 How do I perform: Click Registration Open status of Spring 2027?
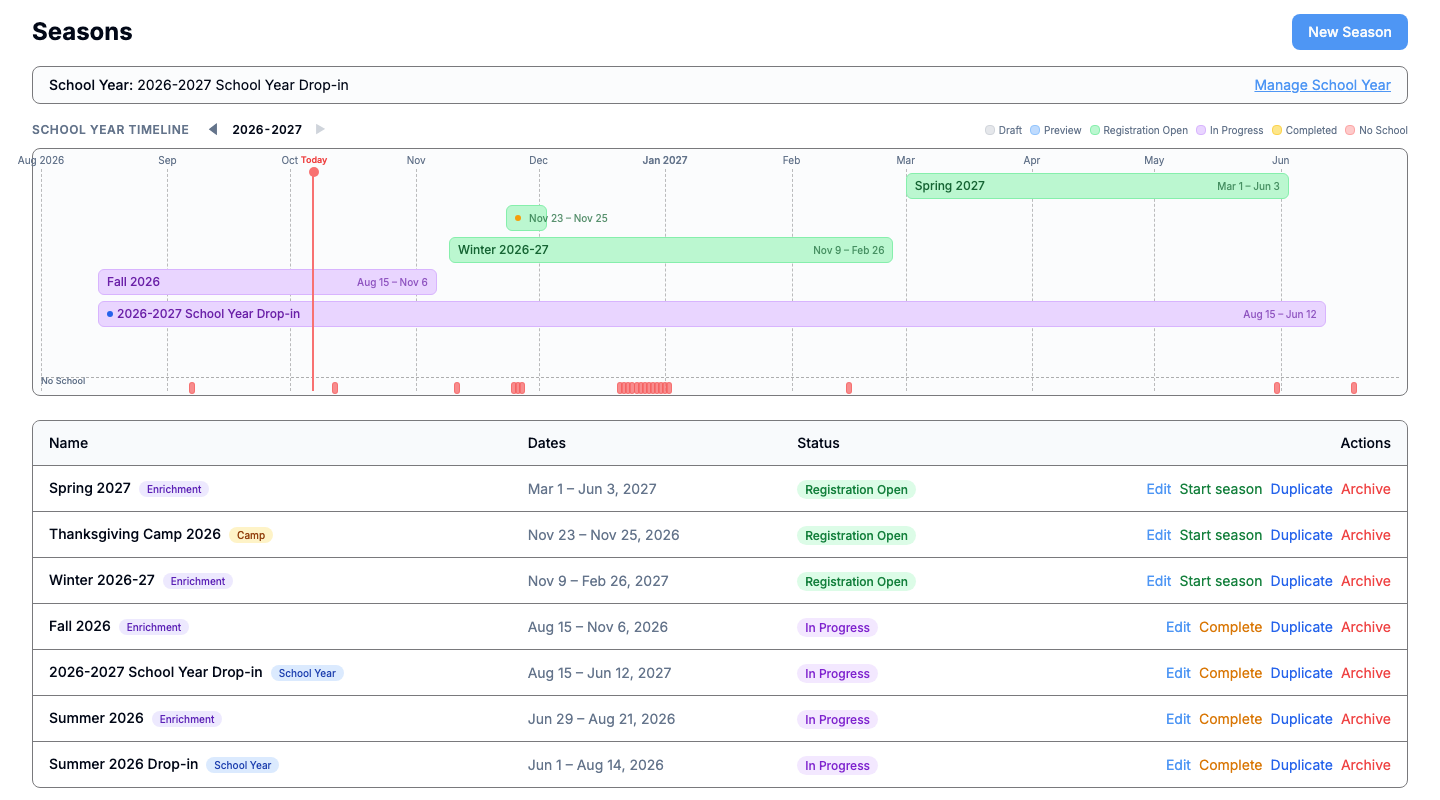tap(856, 490)
